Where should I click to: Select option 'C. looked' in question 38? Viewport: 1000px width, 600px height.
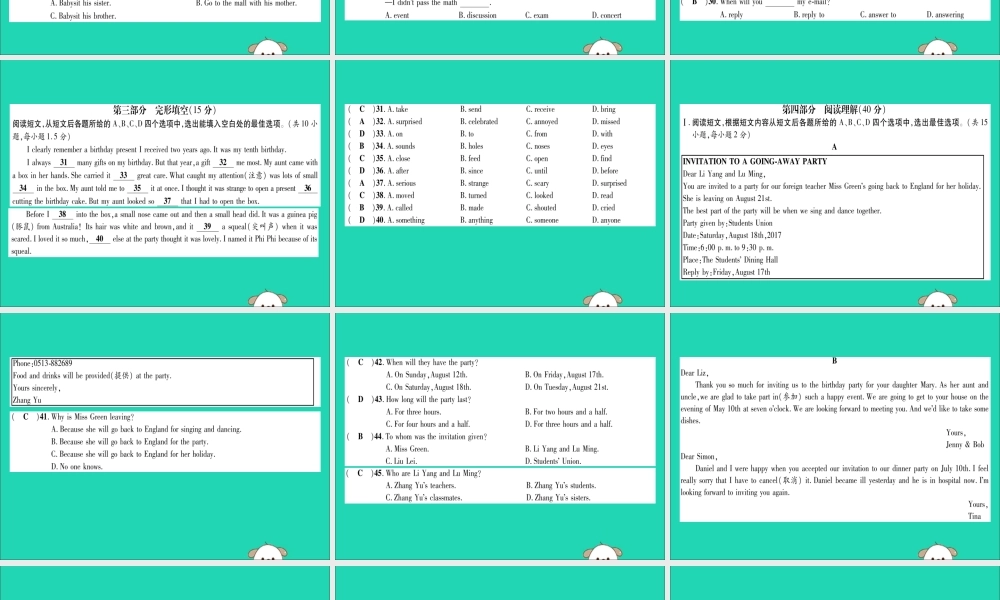pos(540,195)
